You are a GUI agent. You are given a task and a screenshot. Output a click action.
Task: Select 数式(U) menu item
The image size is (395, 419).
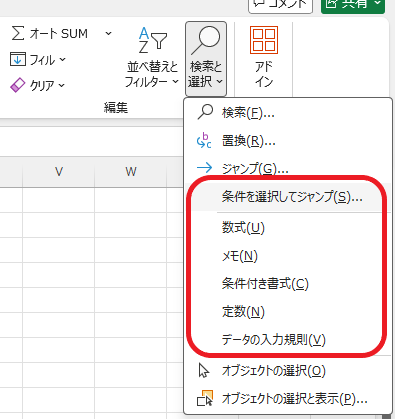point(288,228)
